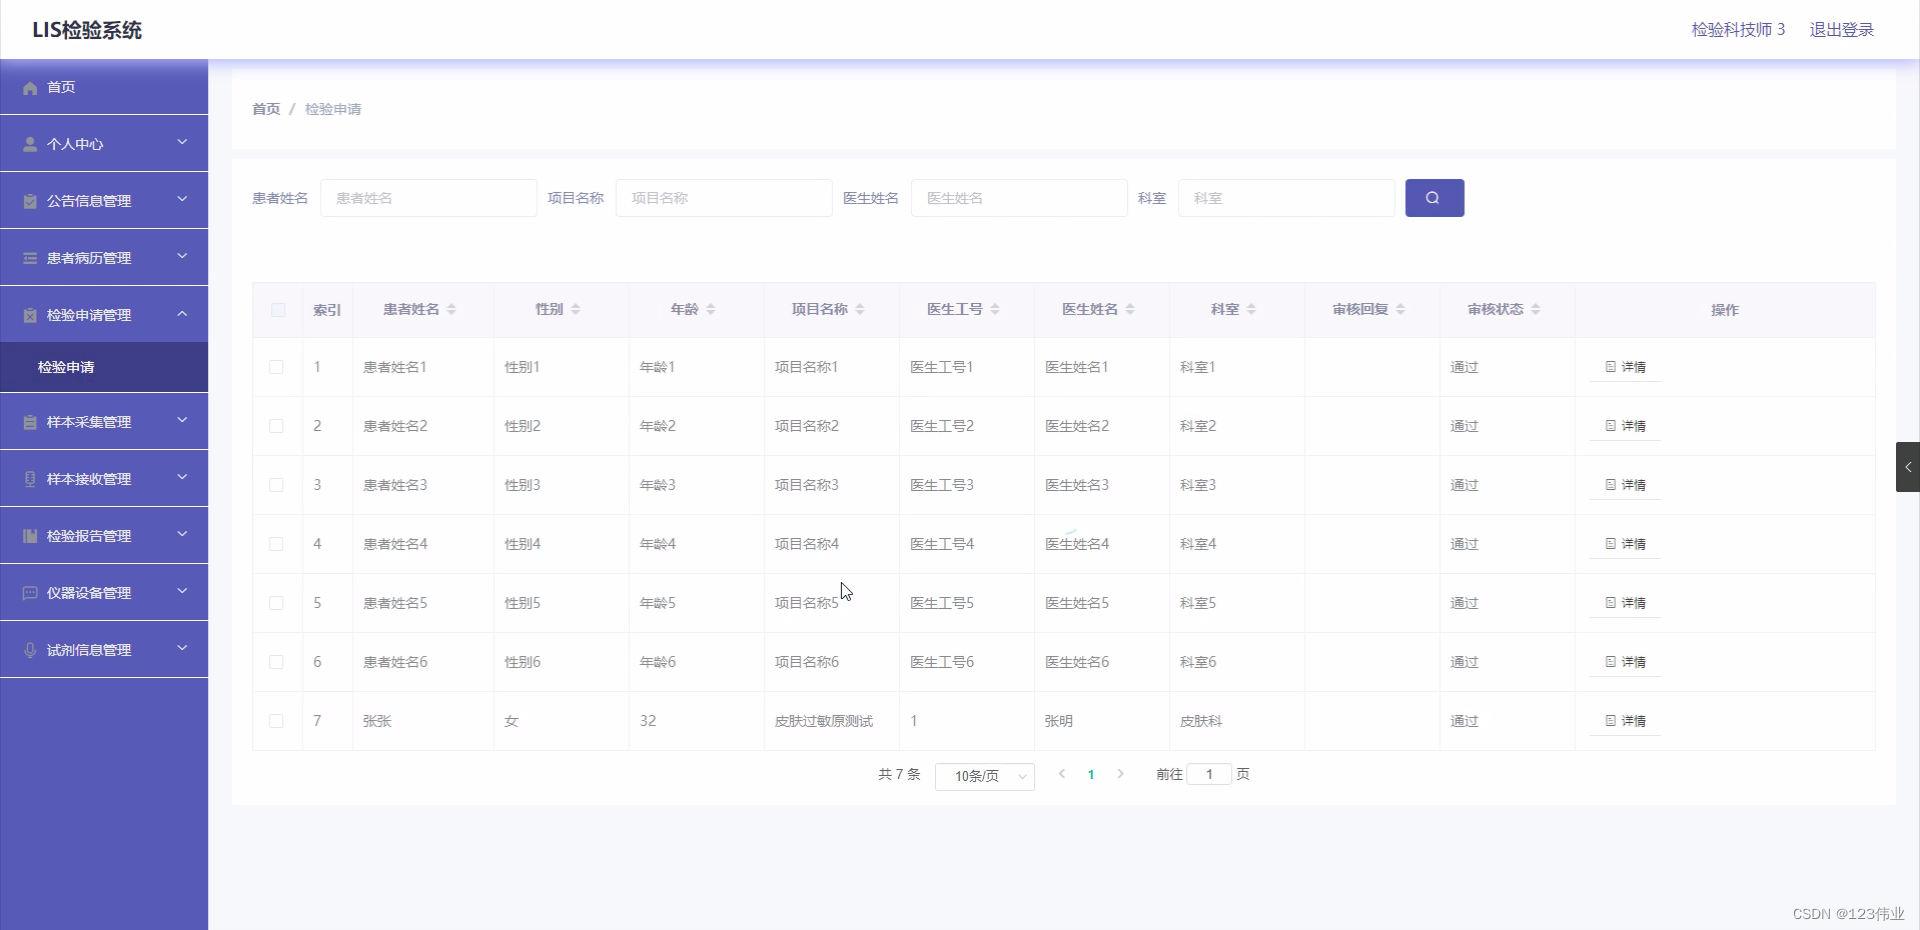
Task: Click the 公告信息管理 announcement icon
Action: (30, 200)
